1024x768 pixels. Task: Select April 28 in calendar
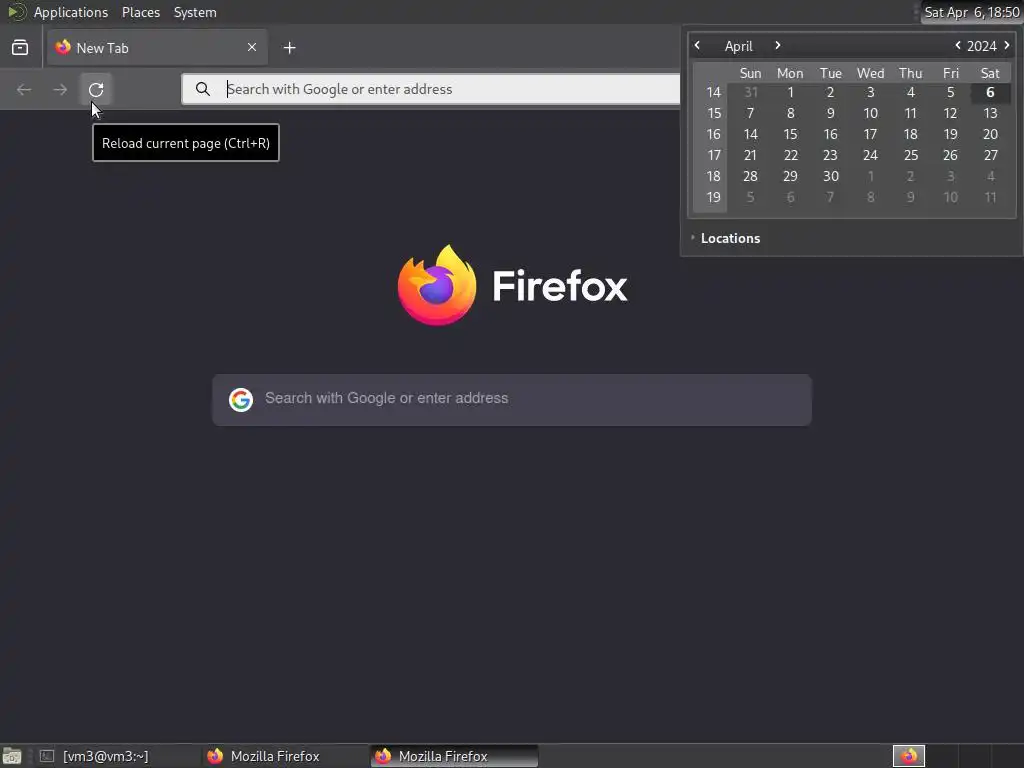[750, 176]
